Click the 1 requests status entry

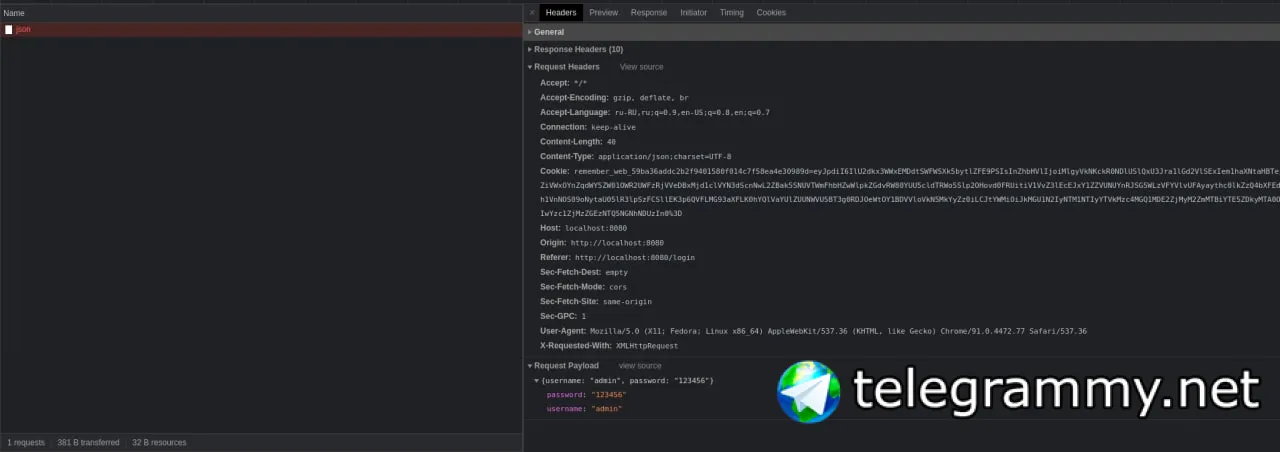click(26, 443)
